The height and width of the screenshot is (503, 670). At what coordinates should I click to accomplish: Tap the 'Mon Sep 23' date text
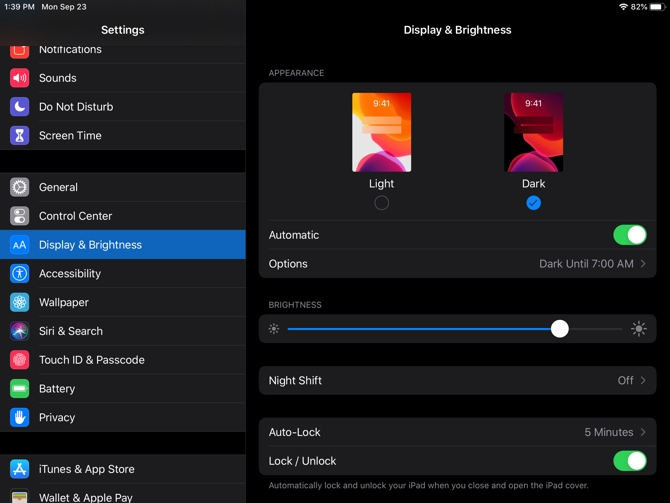[x=64, y=7]
